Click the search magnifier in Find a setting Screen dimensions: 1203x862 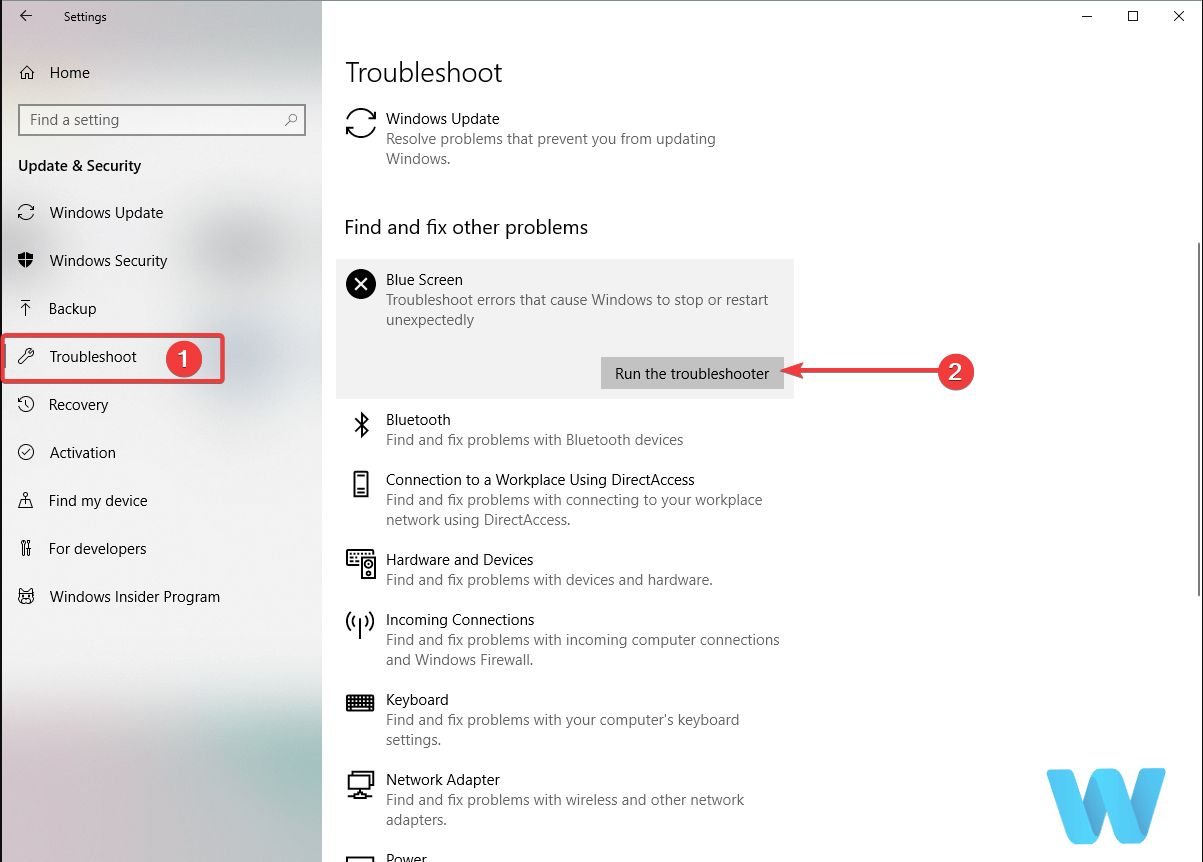(291, 120)
